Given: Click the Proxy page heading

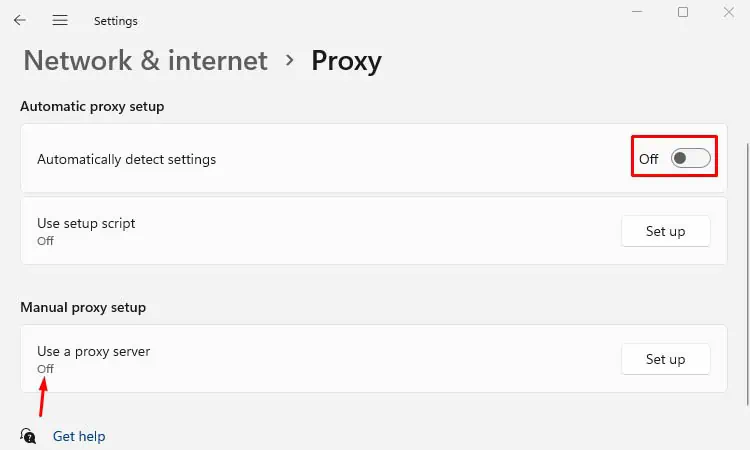Looking at the screenshot, I should (346, 60).
